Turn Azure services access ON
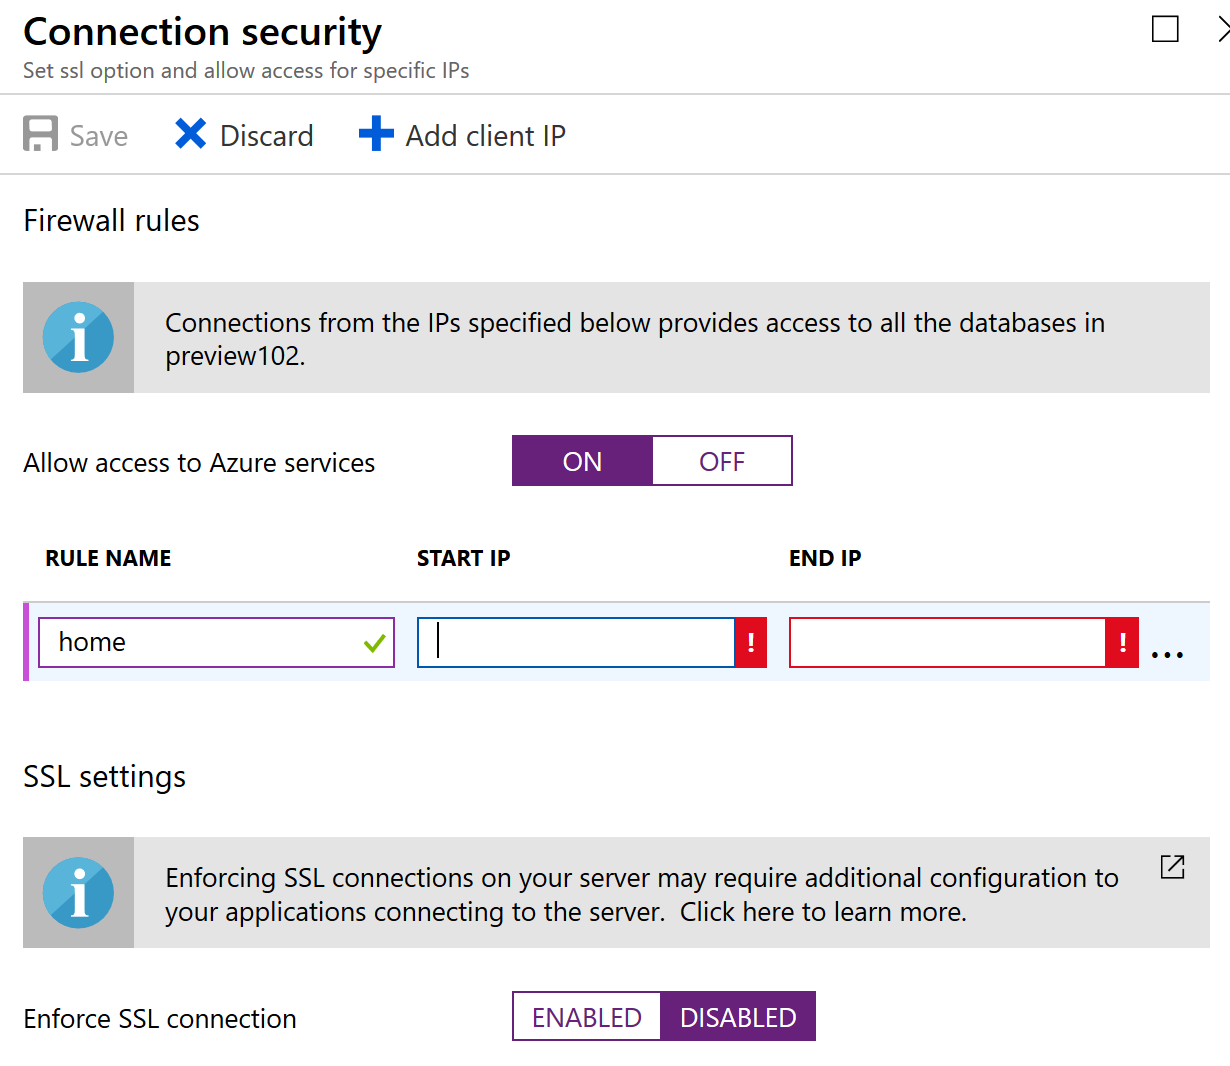 [582, 461]
